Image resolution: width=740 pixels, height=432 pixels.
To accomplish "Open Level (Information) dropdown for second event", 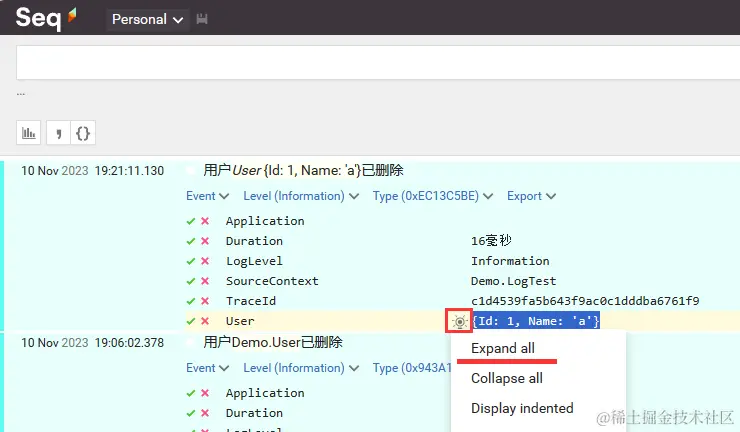I will pyautogui.click(x=301, y=368).
